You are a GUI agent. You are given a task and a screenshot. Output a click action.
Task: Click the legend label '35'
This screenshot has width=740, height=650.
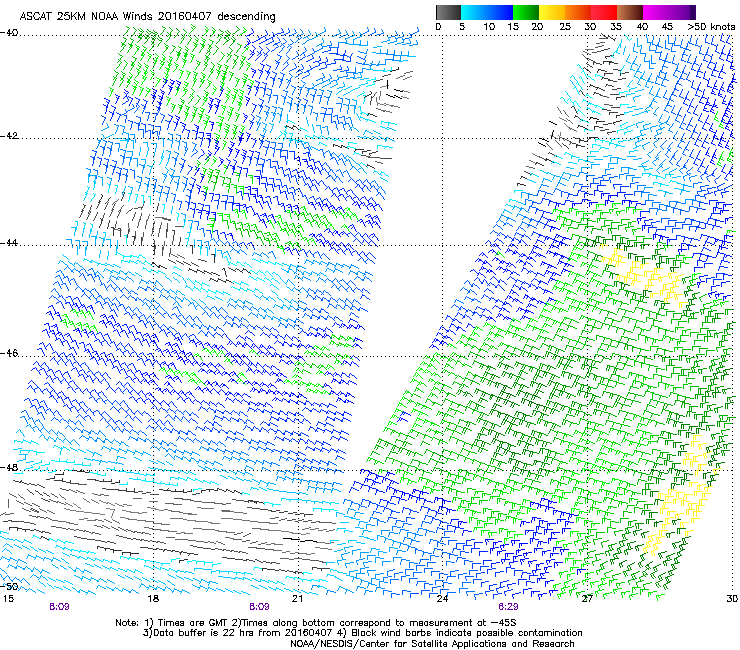[x=616, y=27]
